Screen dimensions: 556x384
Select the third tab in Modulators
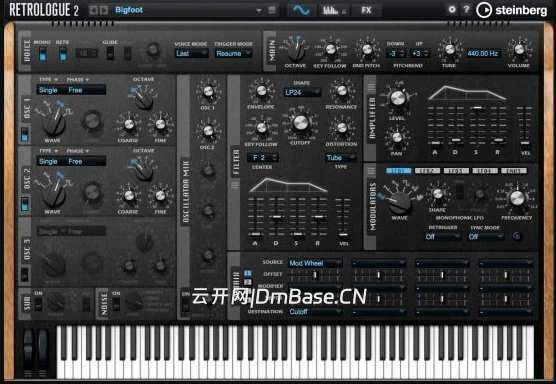point(456,171)
